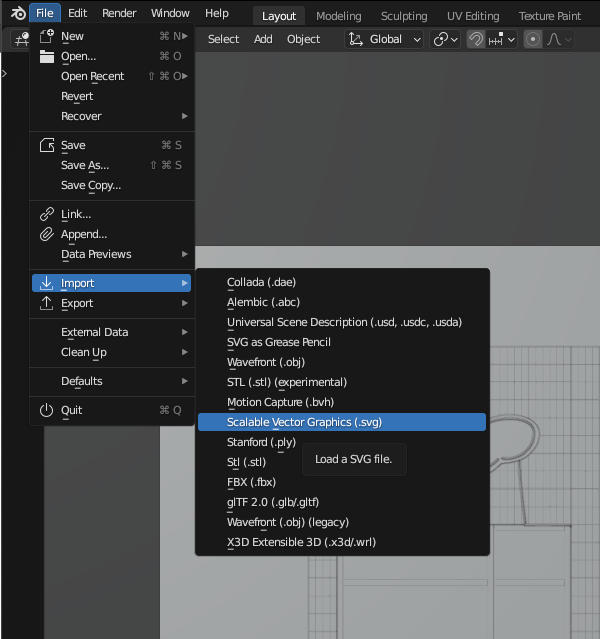Import Universal Scene Description file
Image resolution: width=600 pixels, height=639 pixels.
(342, 322)
